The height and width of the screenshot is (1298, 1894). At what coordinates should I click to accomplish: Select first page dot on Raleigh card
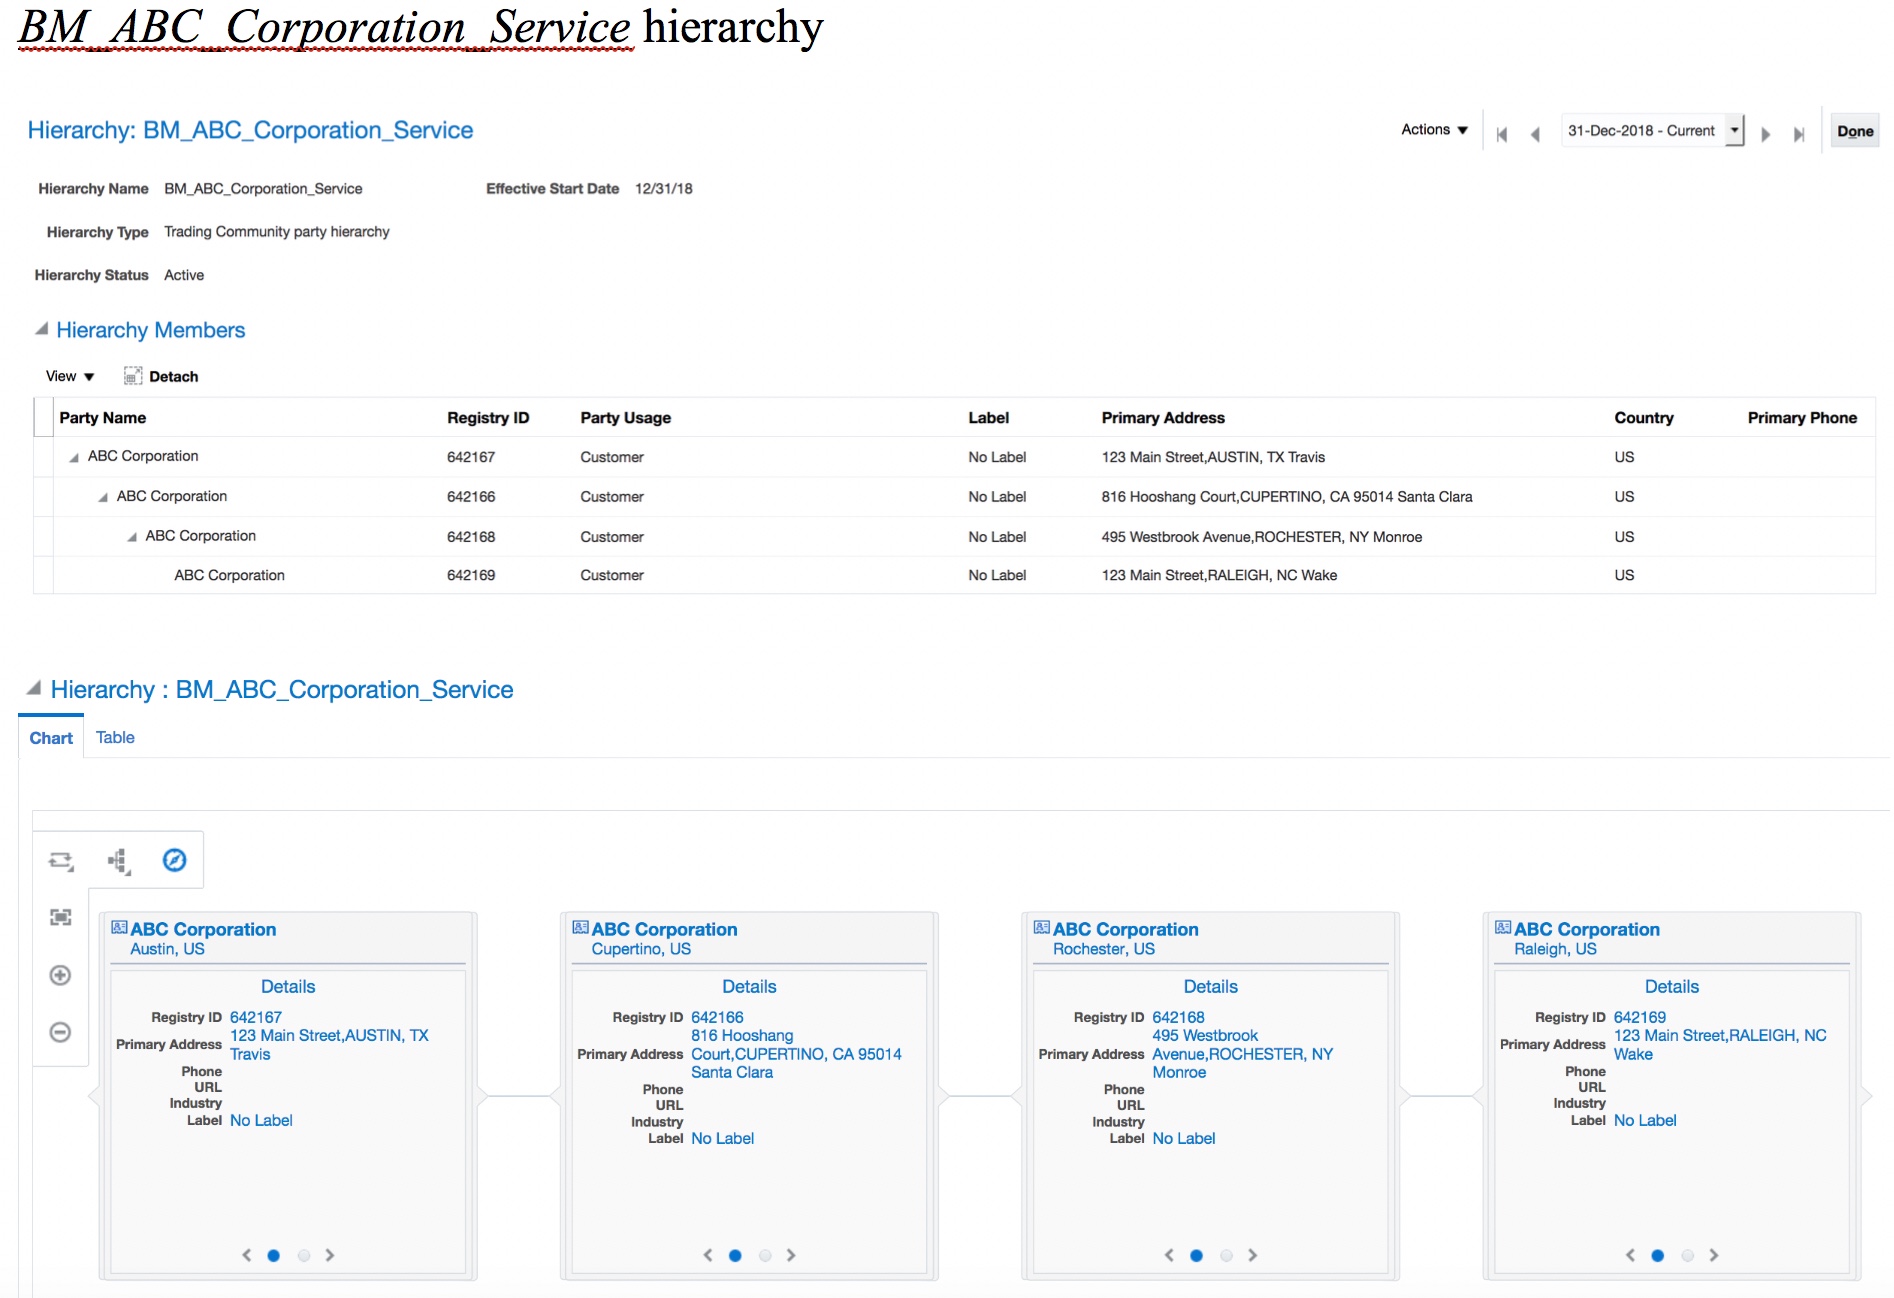[1657, 1255]
